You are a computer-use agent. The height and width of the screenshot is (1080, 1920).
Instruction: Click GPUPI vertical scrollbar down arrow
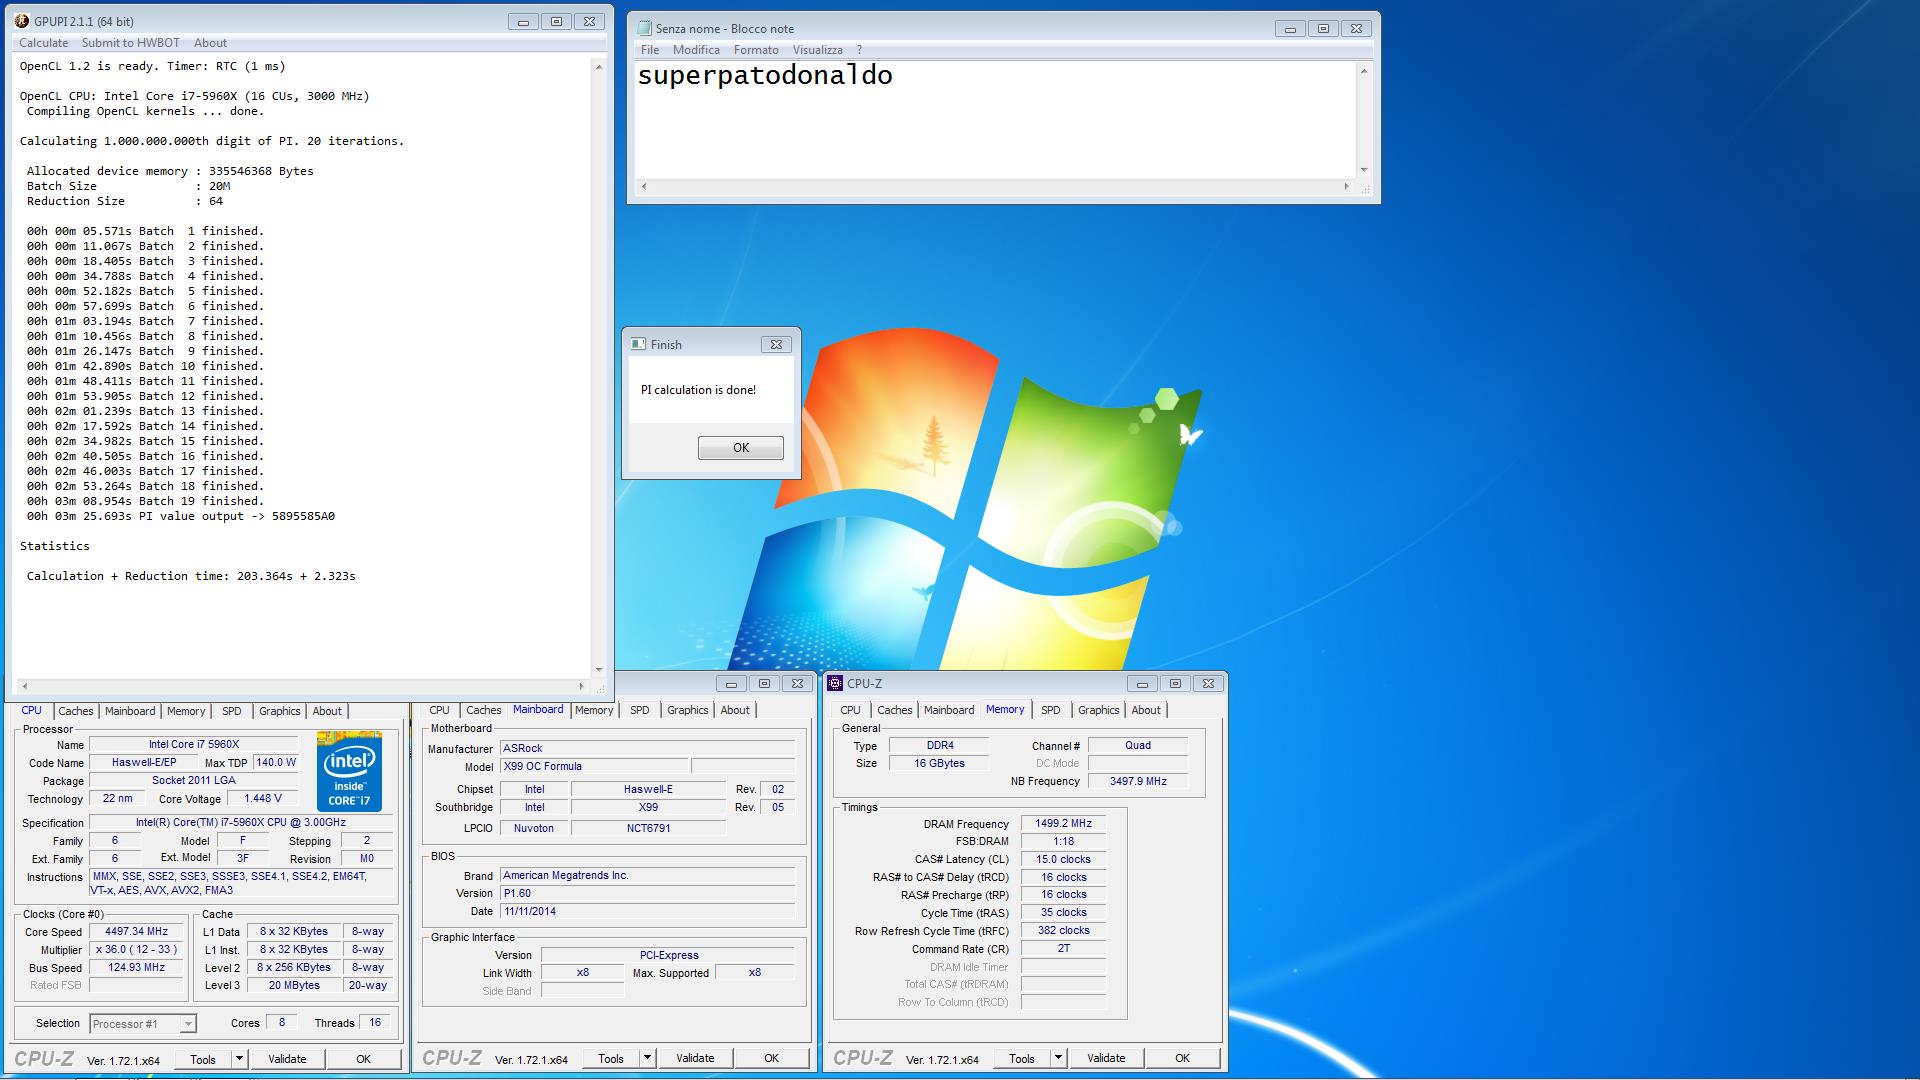(x=599, y=670)
